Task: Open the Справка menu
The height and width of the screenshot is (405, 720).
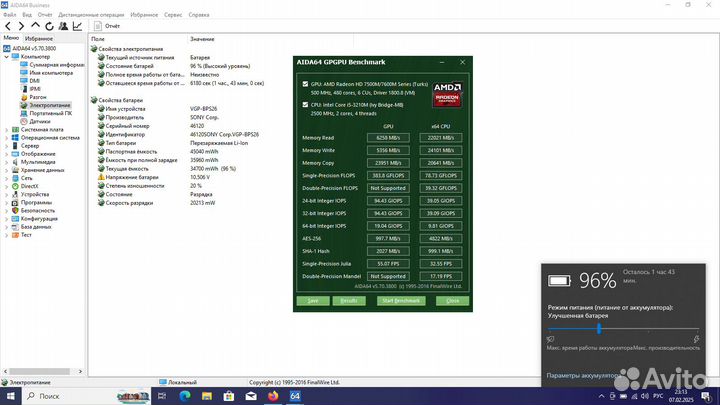Action: (x=199, y=15)
